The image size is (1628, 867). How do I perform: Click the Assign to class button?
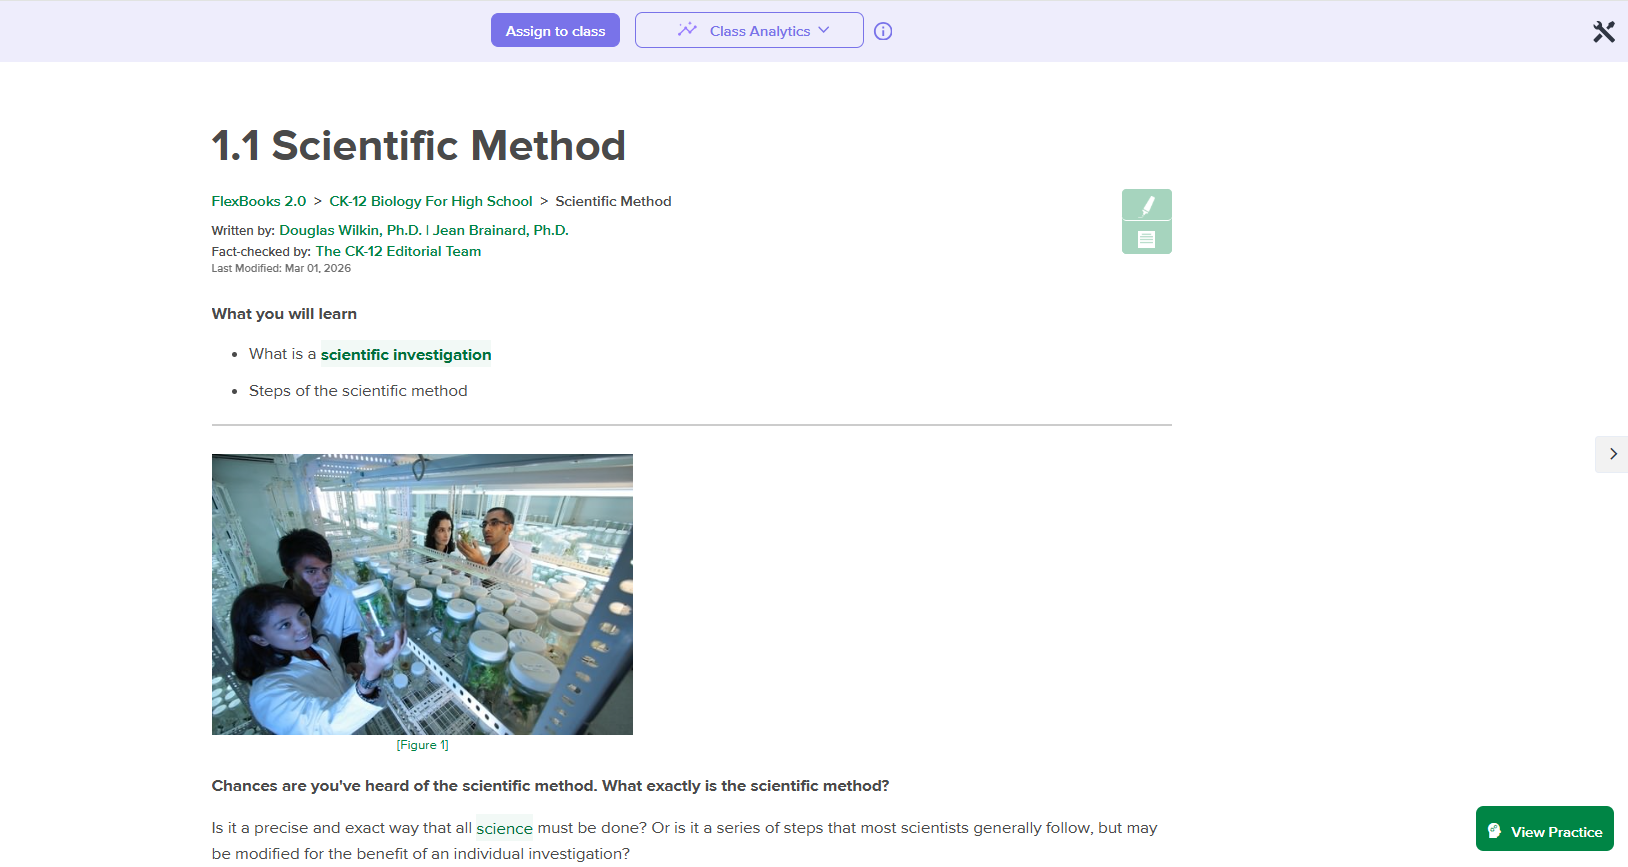coord(555,31)
